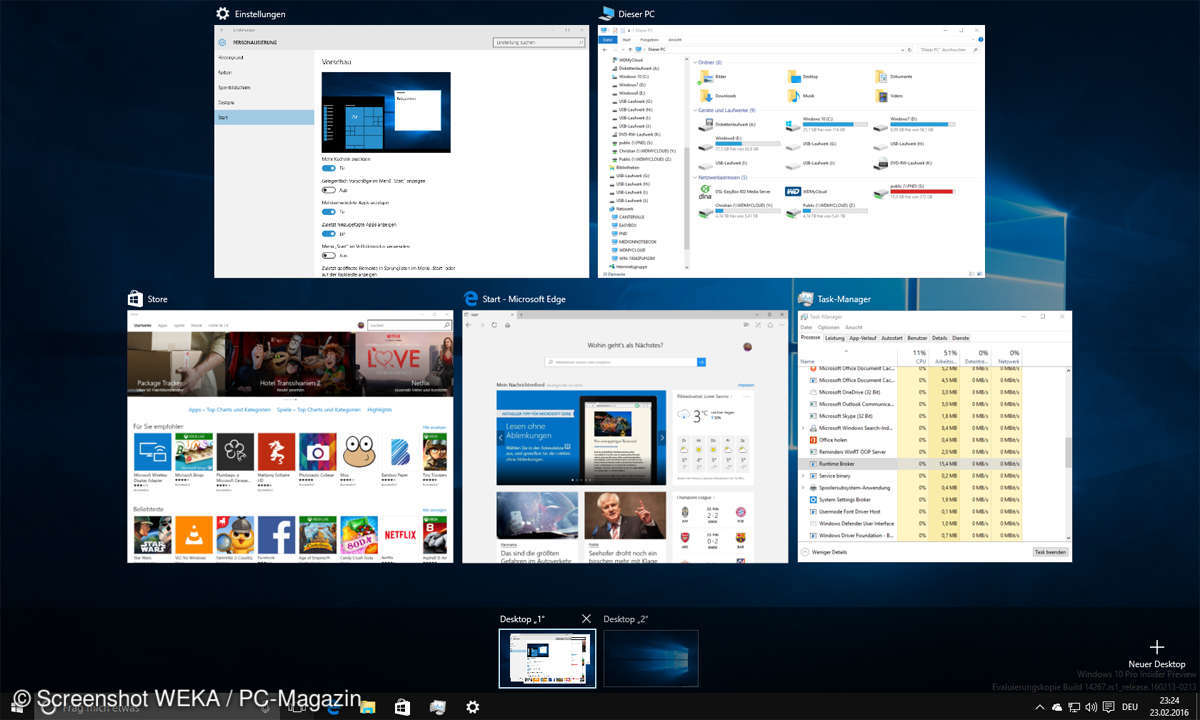1200x720 pixels.
Task: Select the Star Wars app tile in the Store
Action: click(x=153, y=534)
